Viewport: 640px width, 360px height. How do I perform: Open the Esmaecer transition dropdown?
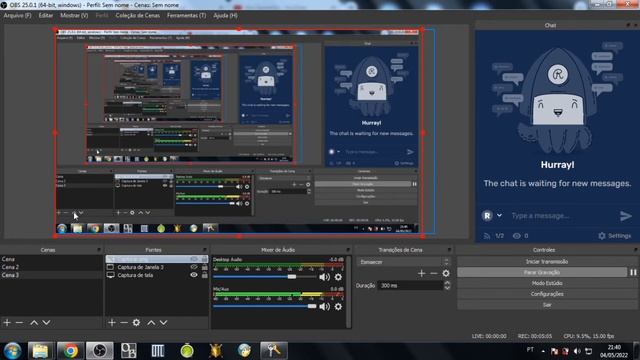click(403, 262)
